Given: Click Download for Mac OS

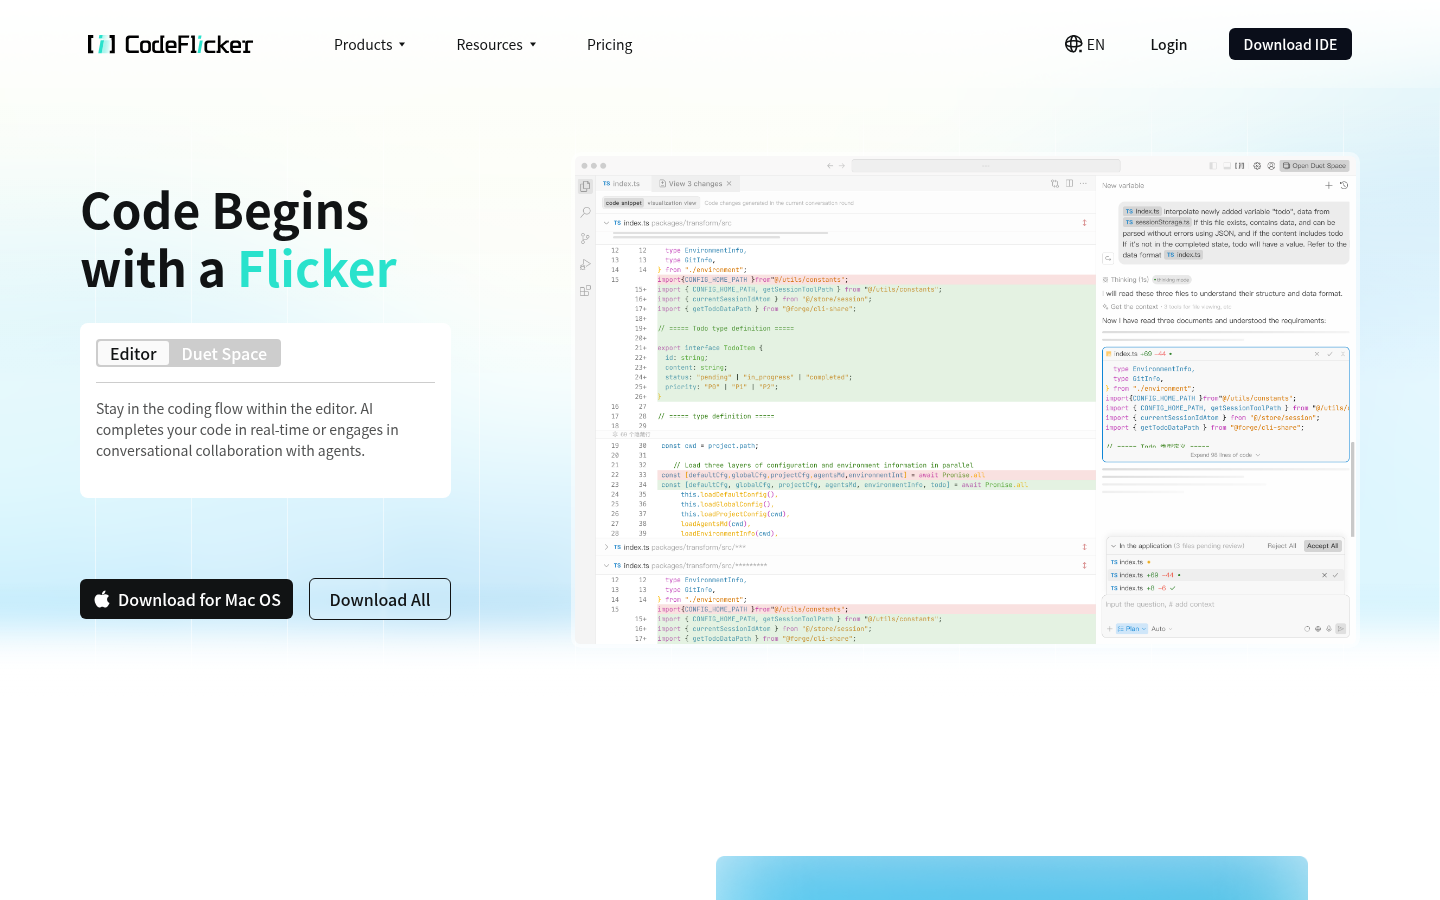Looking at the screenshot, I should (186, 599).
